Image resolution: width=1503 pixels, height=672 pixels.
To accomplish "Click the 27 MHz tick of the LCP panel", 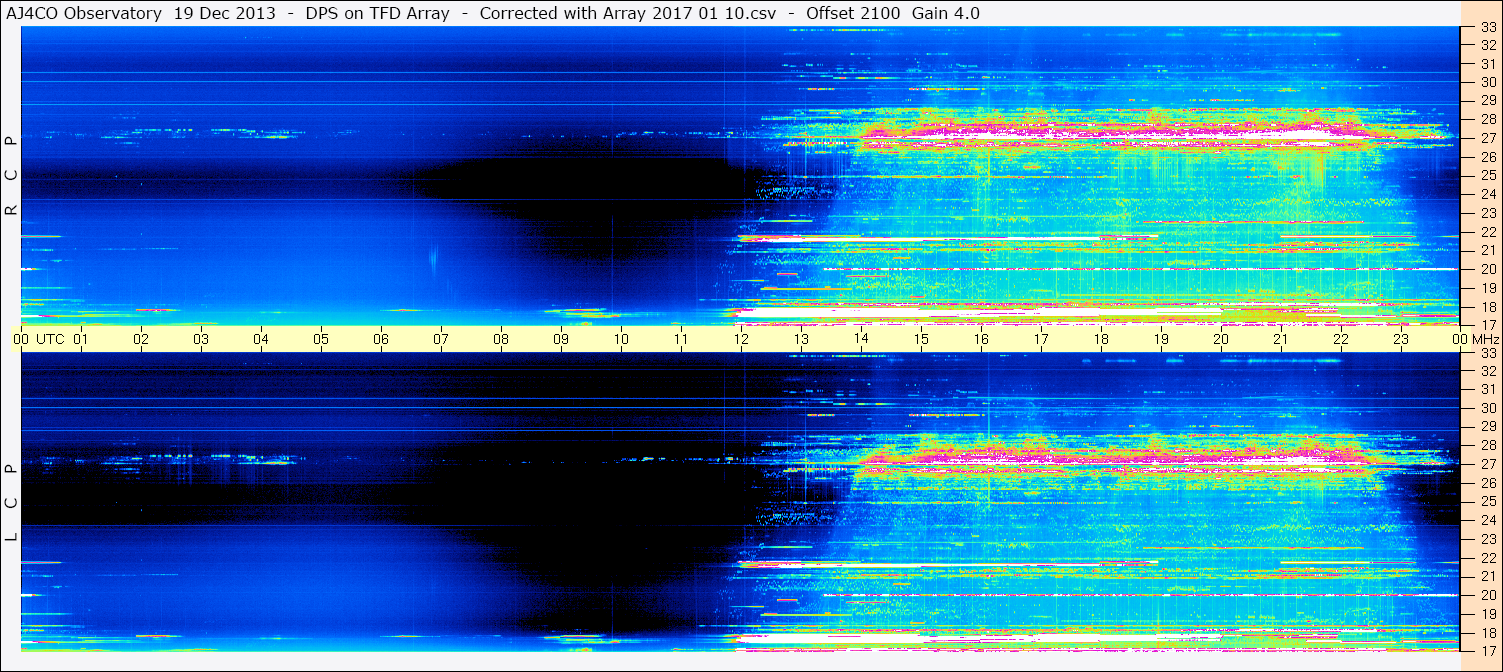I will tap(1487, 464).
